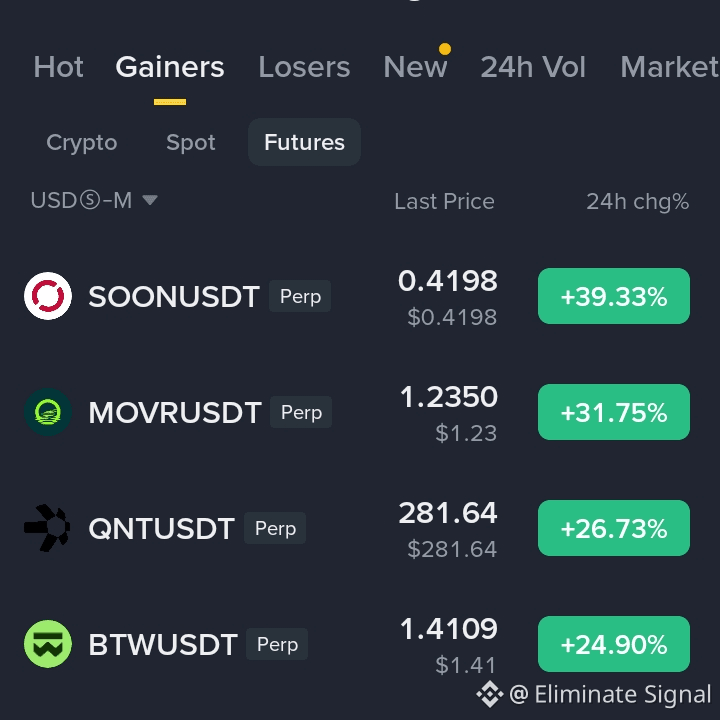This screenshot has width=720, height=720.
Task: Click the +24.90% badge for BTWUSDT
Action: pyautogui.click(x=614, y=644)
